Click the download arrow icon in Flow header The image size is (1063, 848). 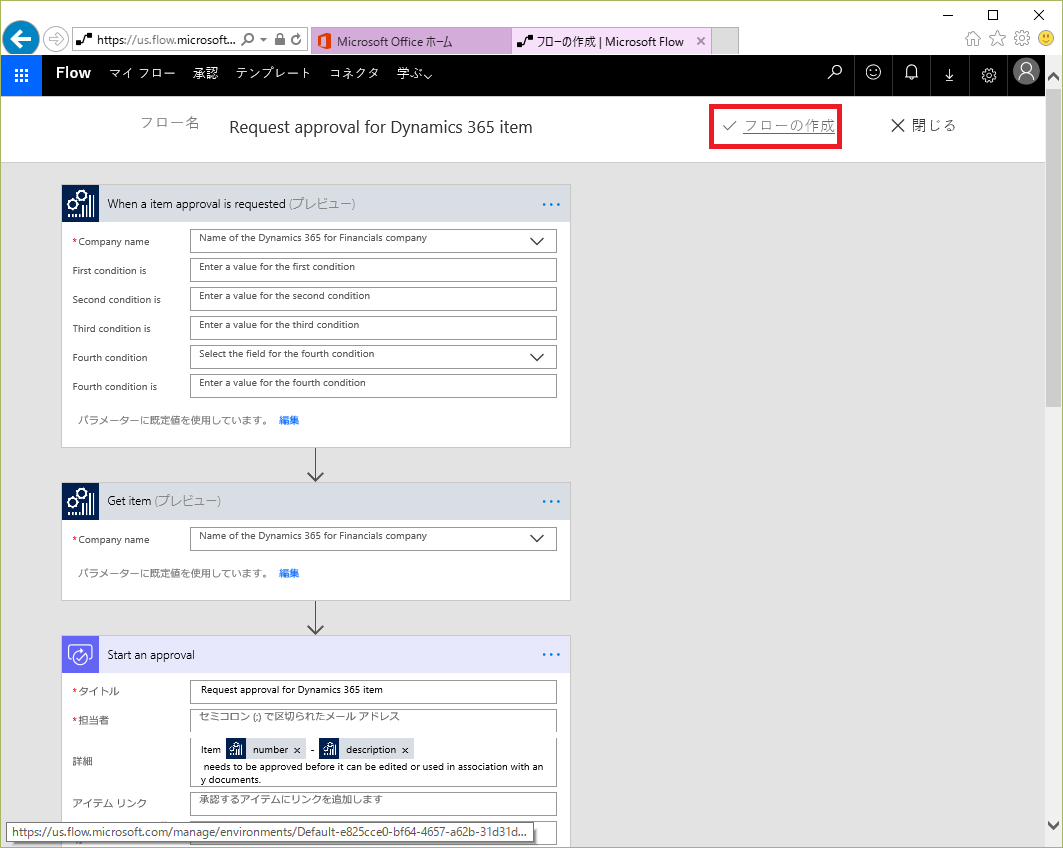(x=949, y=75)
